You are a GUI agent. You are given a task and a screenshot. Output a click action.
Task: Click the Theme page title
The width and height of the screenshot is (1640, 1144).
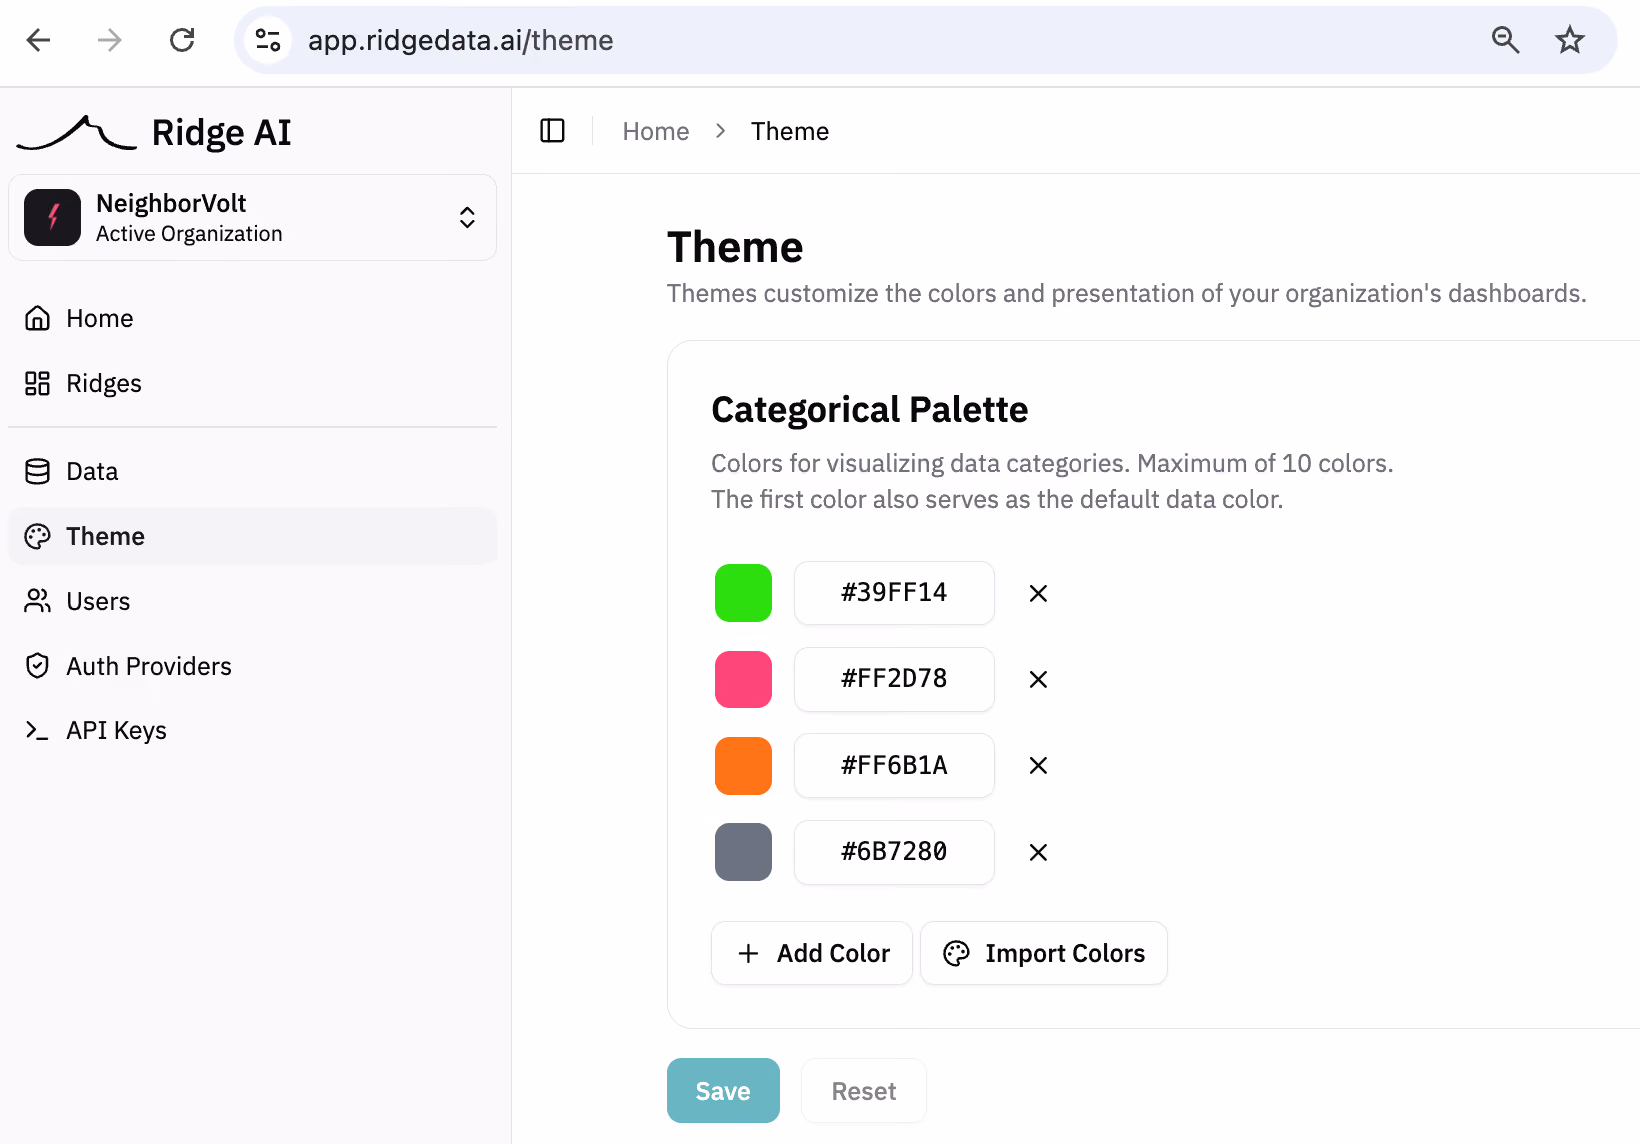[x=735, y=247]
